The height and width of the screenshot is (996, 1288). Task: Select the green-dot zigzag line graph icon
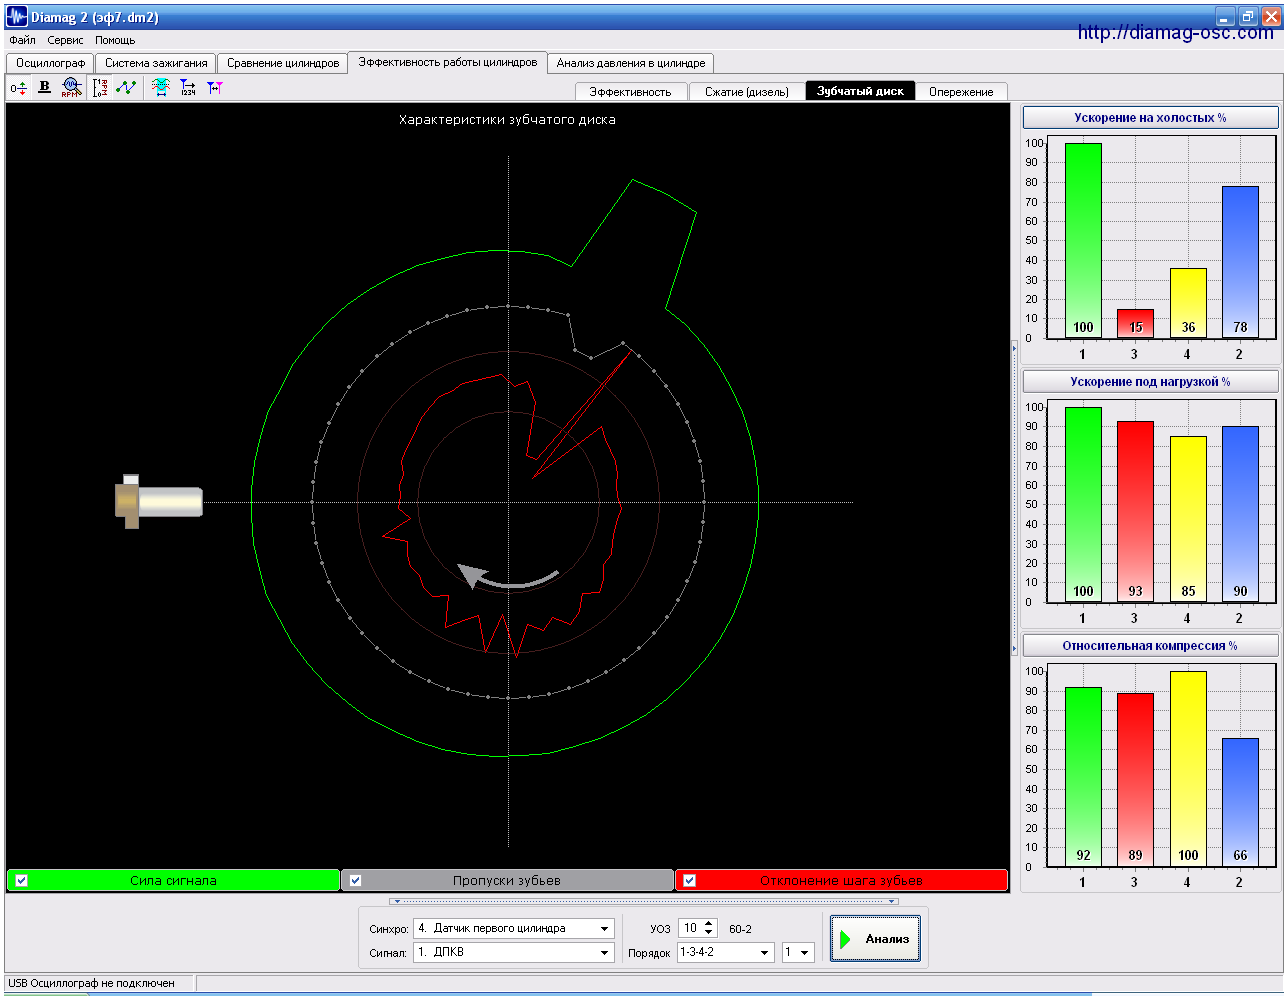pyautogui.click(x=126, y=88)
